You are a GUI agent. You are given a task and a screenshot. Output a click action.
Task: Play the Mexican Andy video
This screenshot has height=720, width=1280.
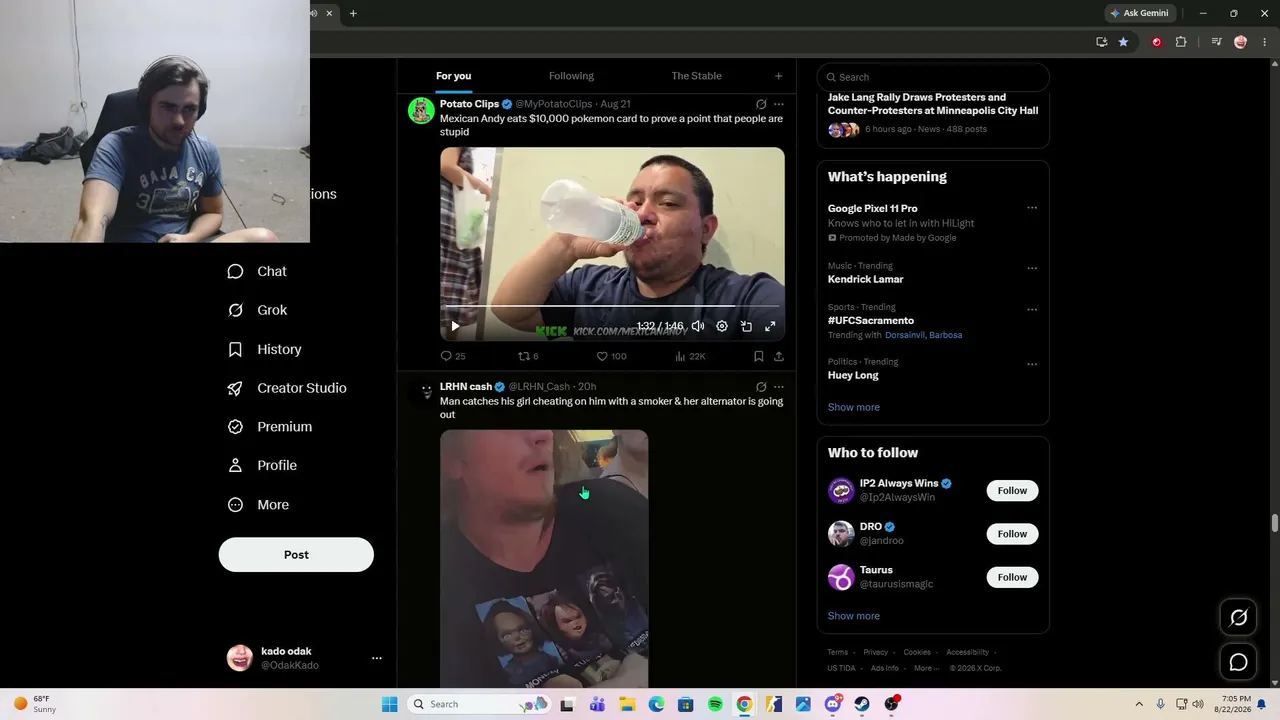455,326
